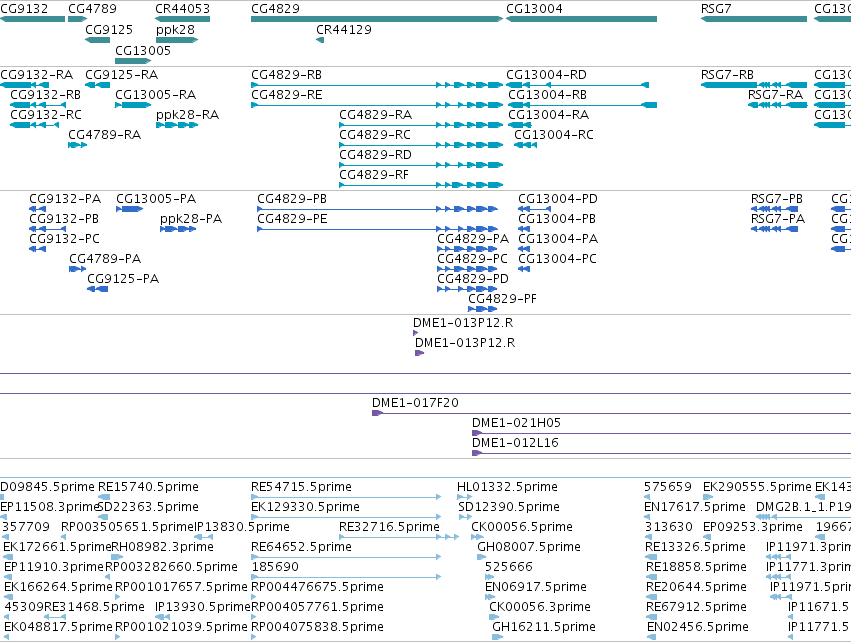The height and width of the screenshot is (642, 851).
Task: Select protein CG13005-PA
Action: coord(156,199)
